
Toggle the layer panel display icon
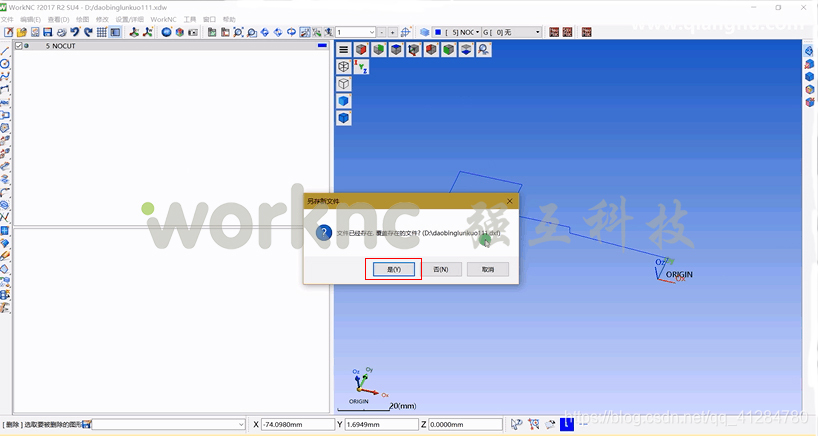tap(115, 32)
